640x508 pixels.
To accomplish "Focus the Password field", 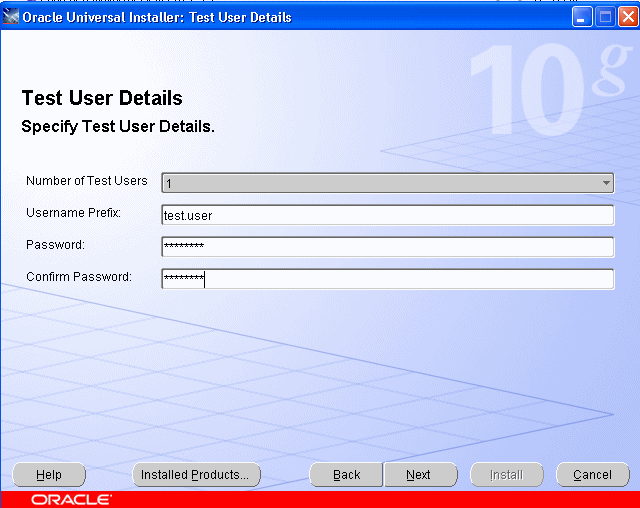I will [x=387, y=247].
